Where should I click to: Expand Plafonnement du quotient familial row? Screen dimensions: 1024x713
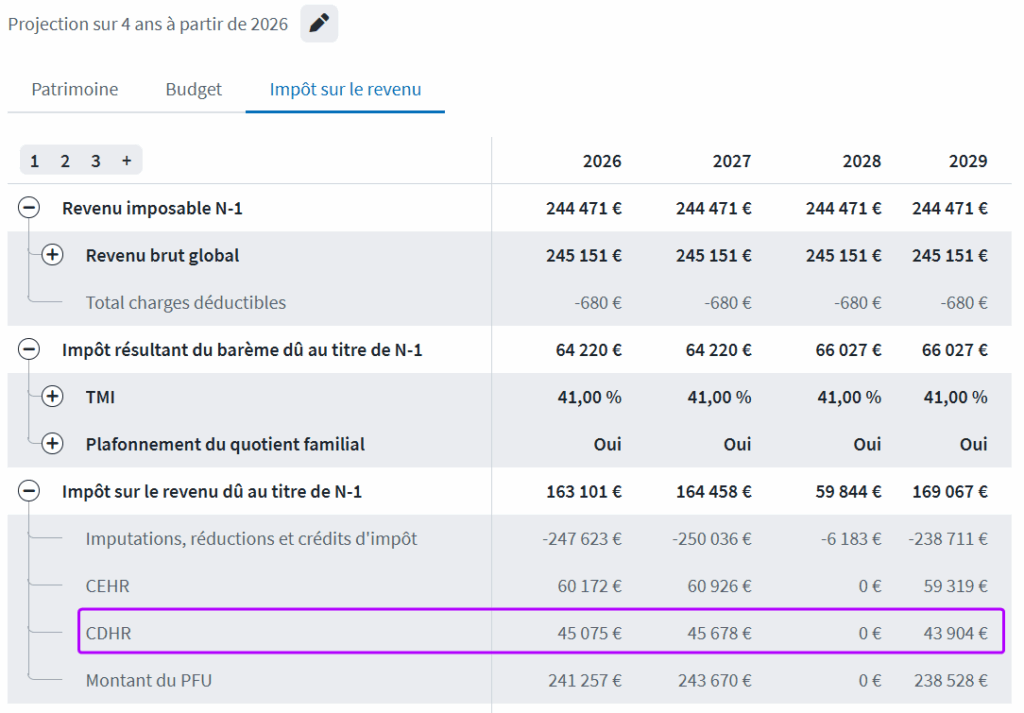tap(52, 444)
